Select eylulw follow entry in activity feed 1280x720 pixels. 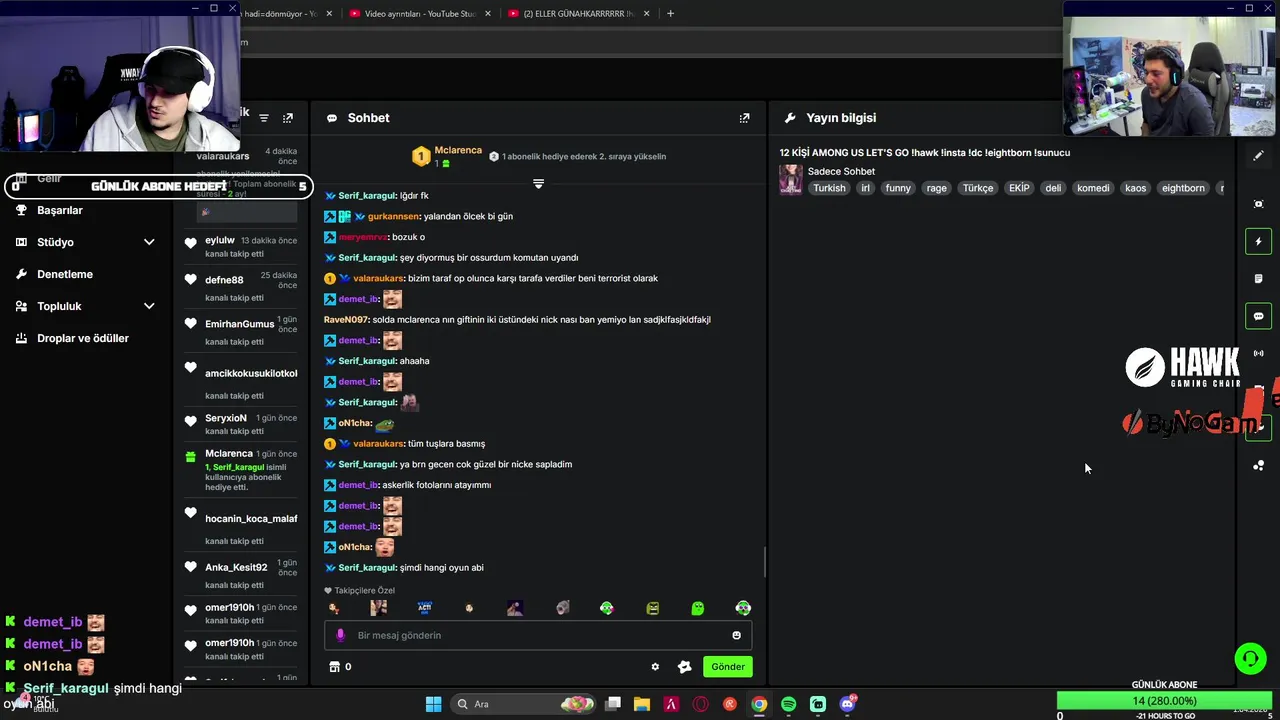tap(240, 246)
